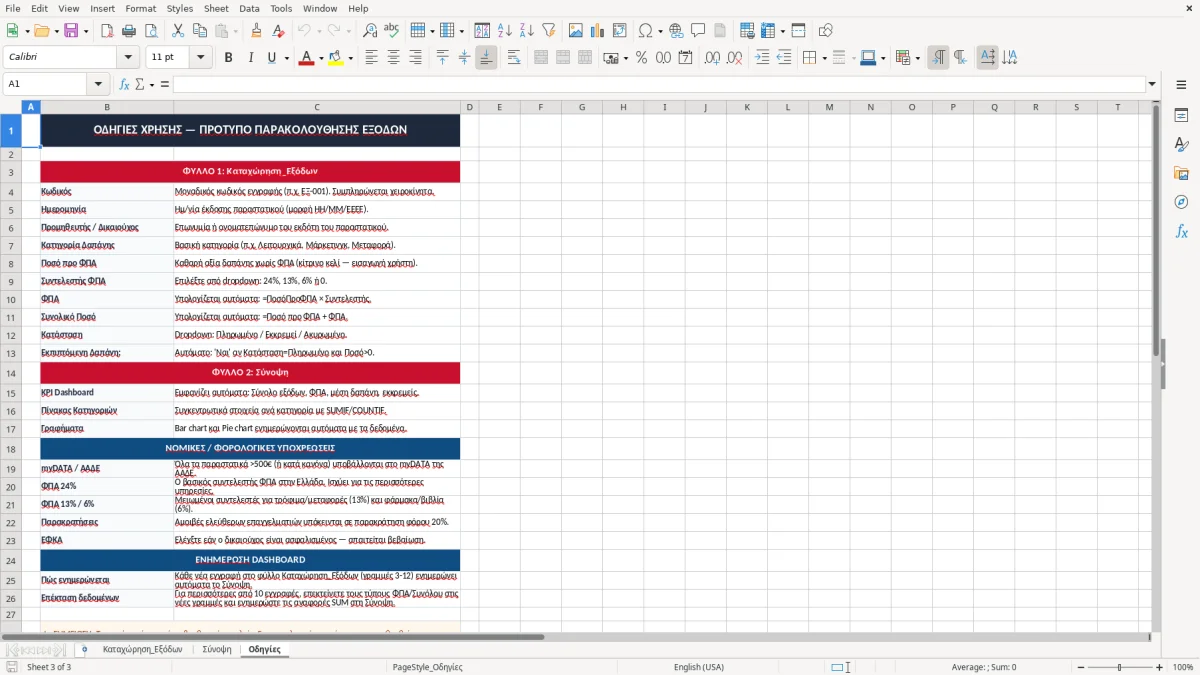Toggle Align Bottom vertical alignment

point(486,58)
